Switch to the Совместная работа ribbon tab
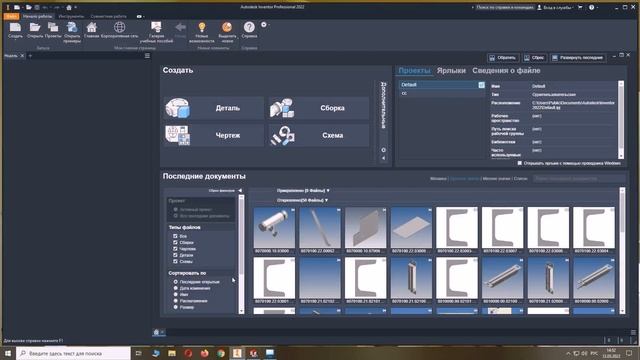640x360 pixels. click(109, 16)
